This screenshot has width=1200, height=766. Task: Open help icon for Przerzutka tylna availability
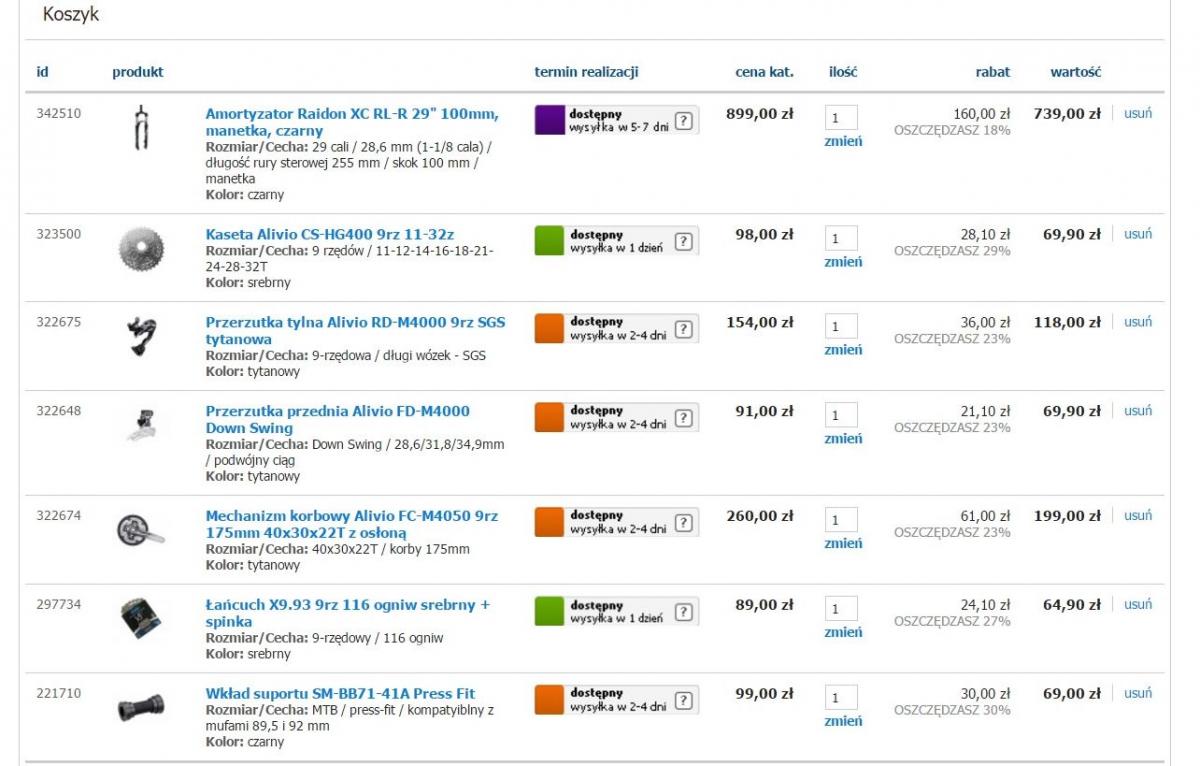coord(684,329)
